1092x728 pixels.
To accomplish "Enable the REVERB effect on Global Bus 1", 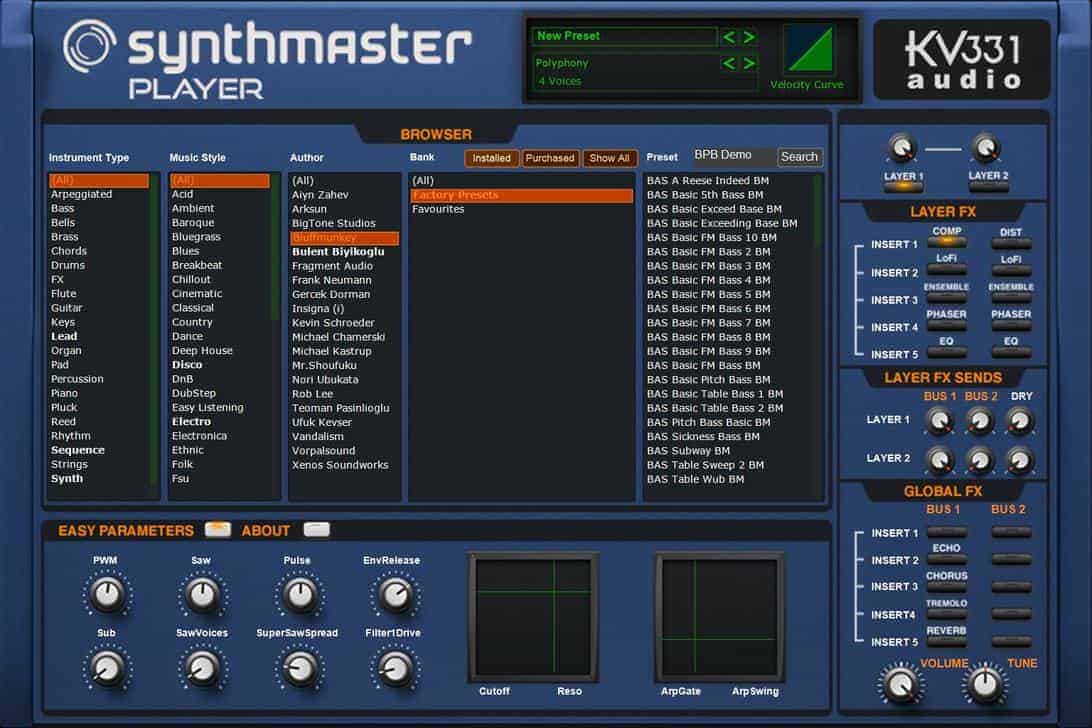I will (x=946, y=642).
